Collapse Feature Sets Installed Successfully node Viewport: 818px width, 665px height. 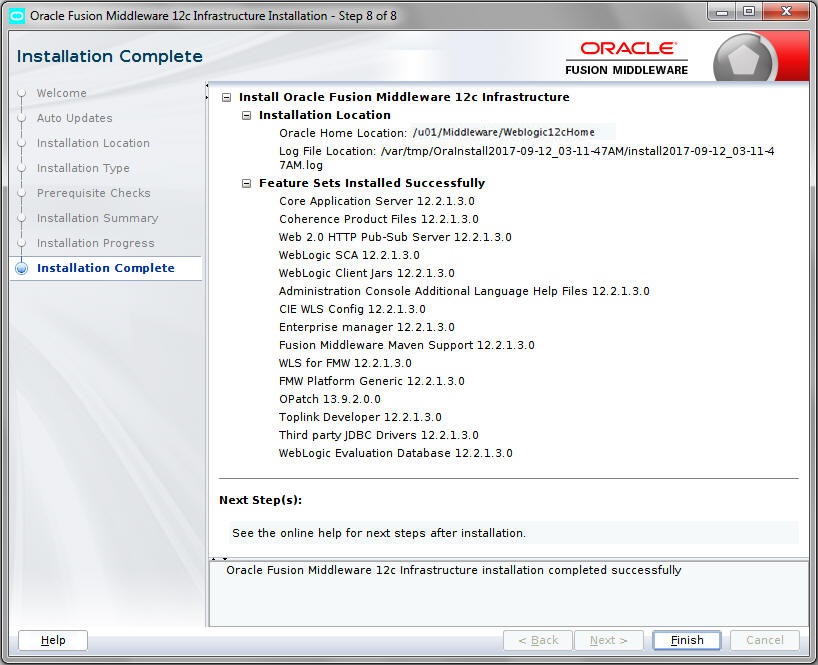coord(246,184)
